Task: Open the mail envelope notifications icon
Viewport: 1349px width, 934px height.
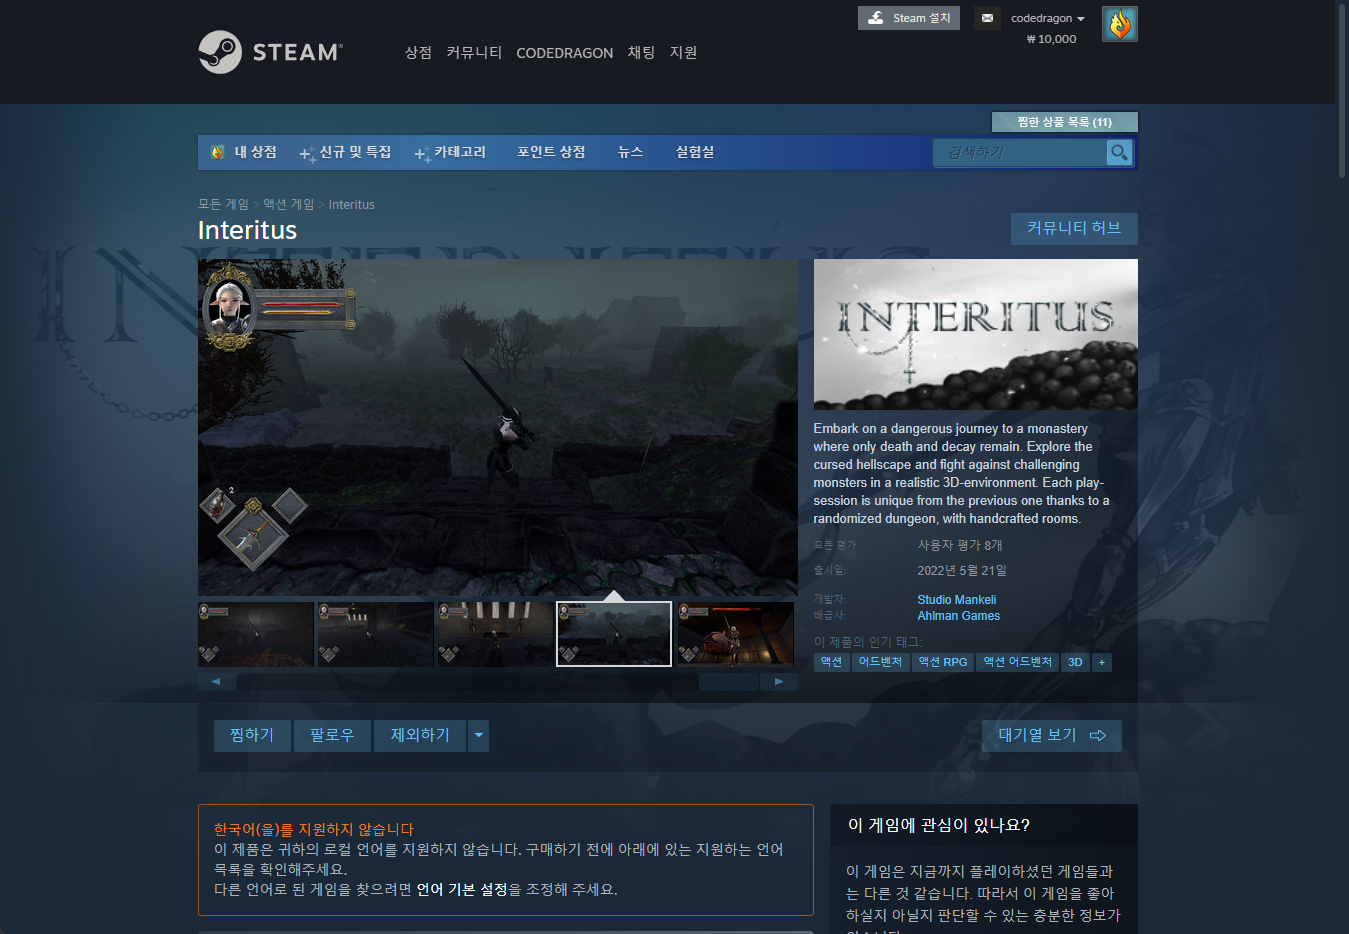Action: click(x=987, y=18)
